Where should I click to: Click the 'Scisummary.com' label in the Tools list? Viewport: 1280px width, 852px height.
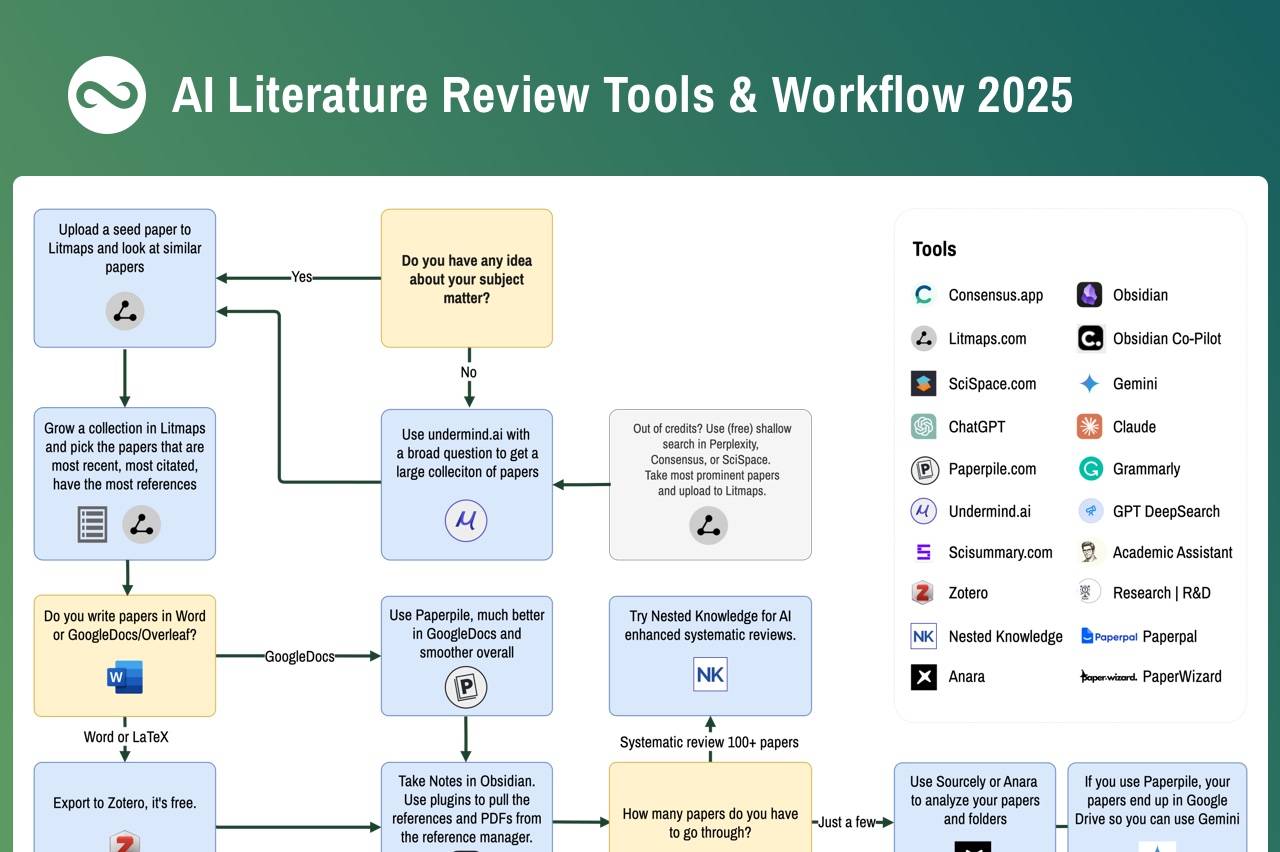click(1001, 552)
